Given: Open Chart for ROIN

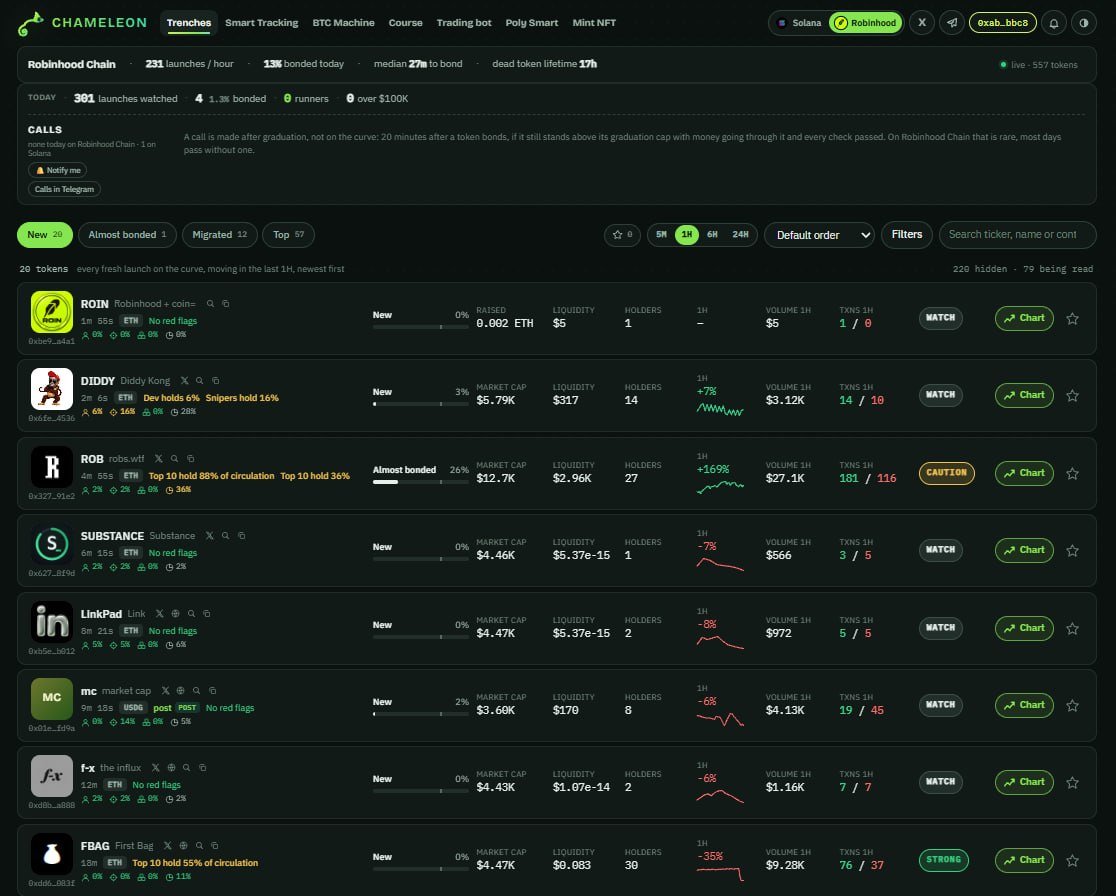Looking at the screenshot, I should tap(1024, 318).
